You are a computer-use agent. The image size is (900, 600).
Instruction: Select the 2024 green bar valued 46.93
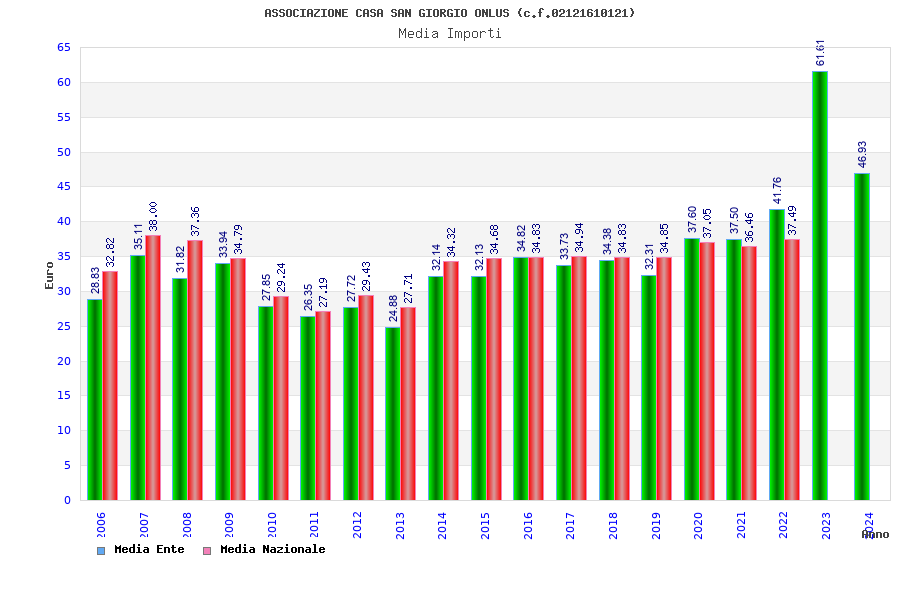pos(862,336)
